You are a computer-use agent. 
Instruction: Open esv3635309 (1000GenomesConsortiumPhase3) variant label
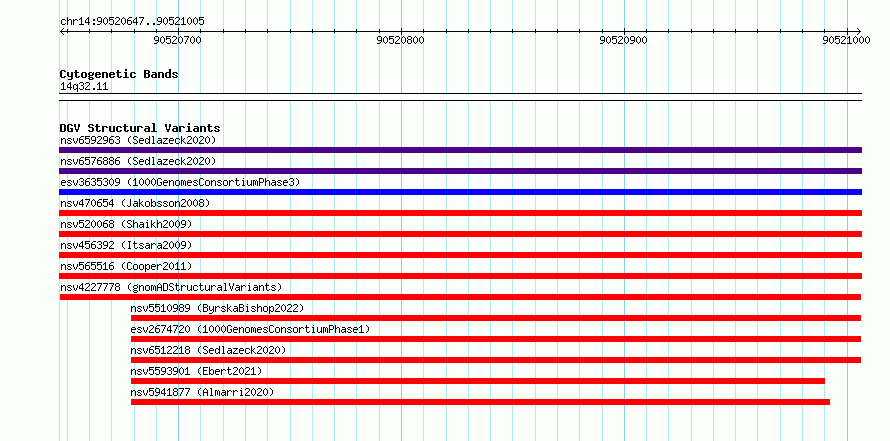[180, 182]
